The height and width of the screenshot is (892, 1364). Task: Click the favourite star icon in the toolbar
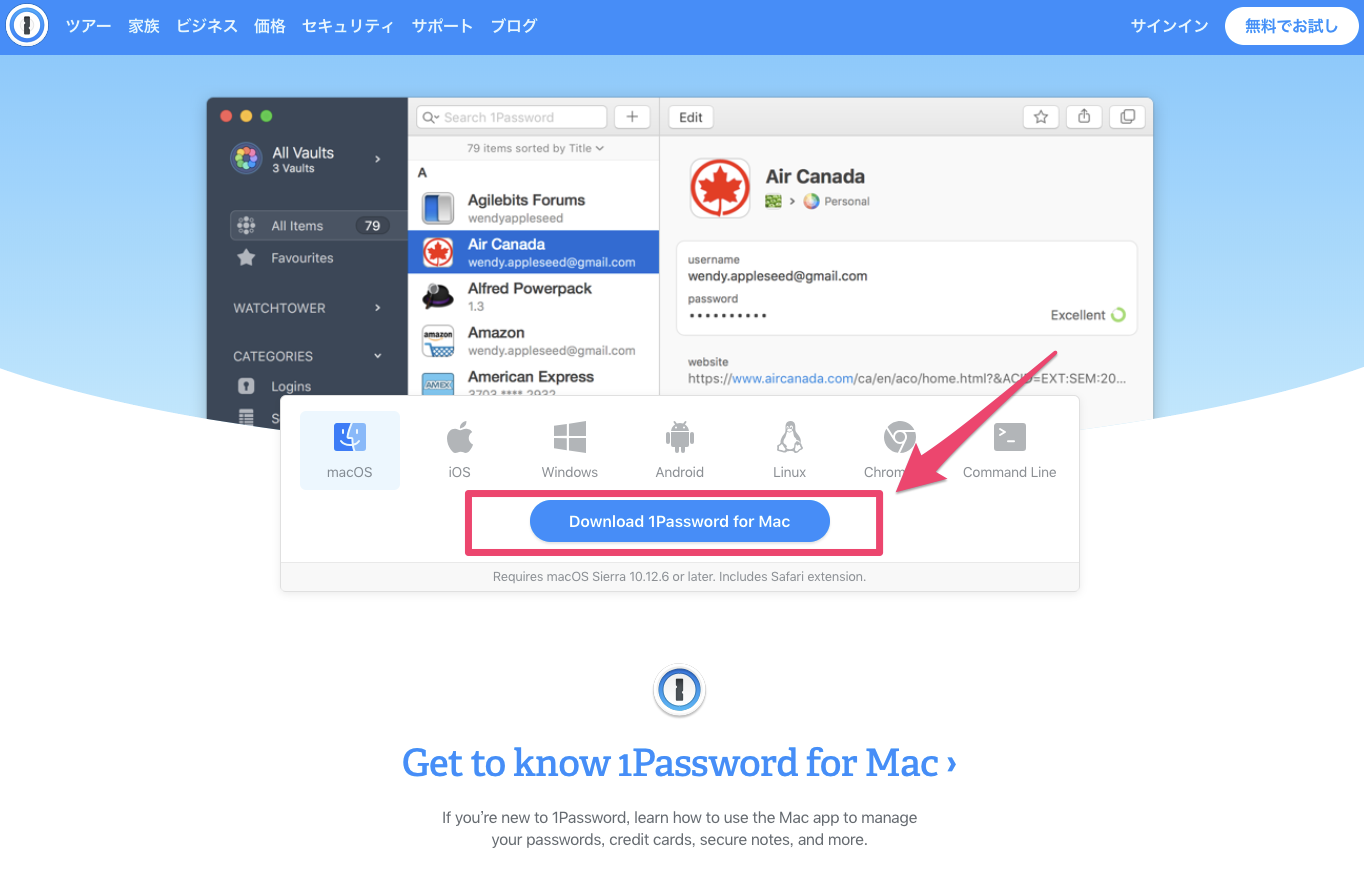[x=1040, y=117]
